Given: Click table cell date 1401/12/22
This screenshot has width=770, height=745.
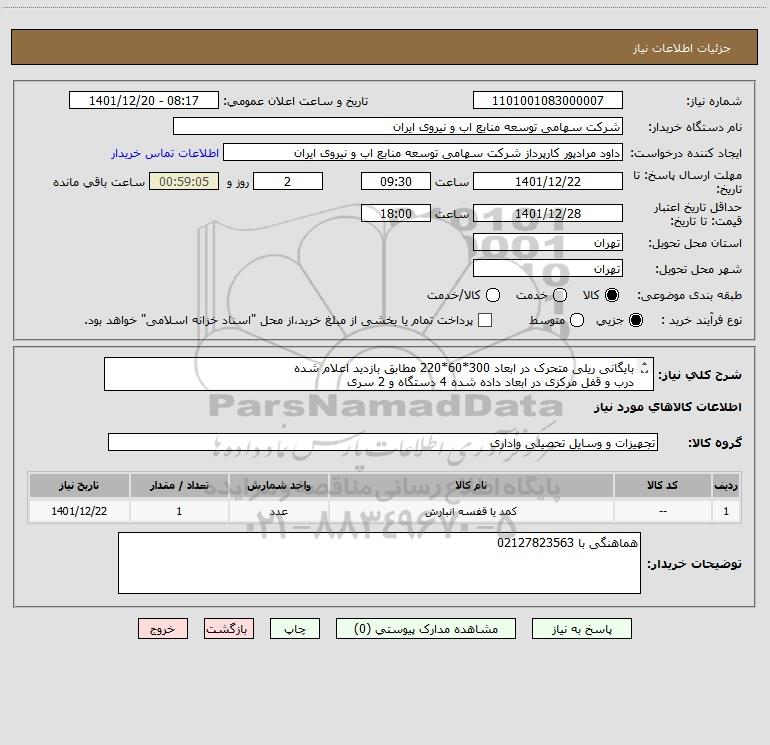Looking at the screenshot, I should click(79, 511).
